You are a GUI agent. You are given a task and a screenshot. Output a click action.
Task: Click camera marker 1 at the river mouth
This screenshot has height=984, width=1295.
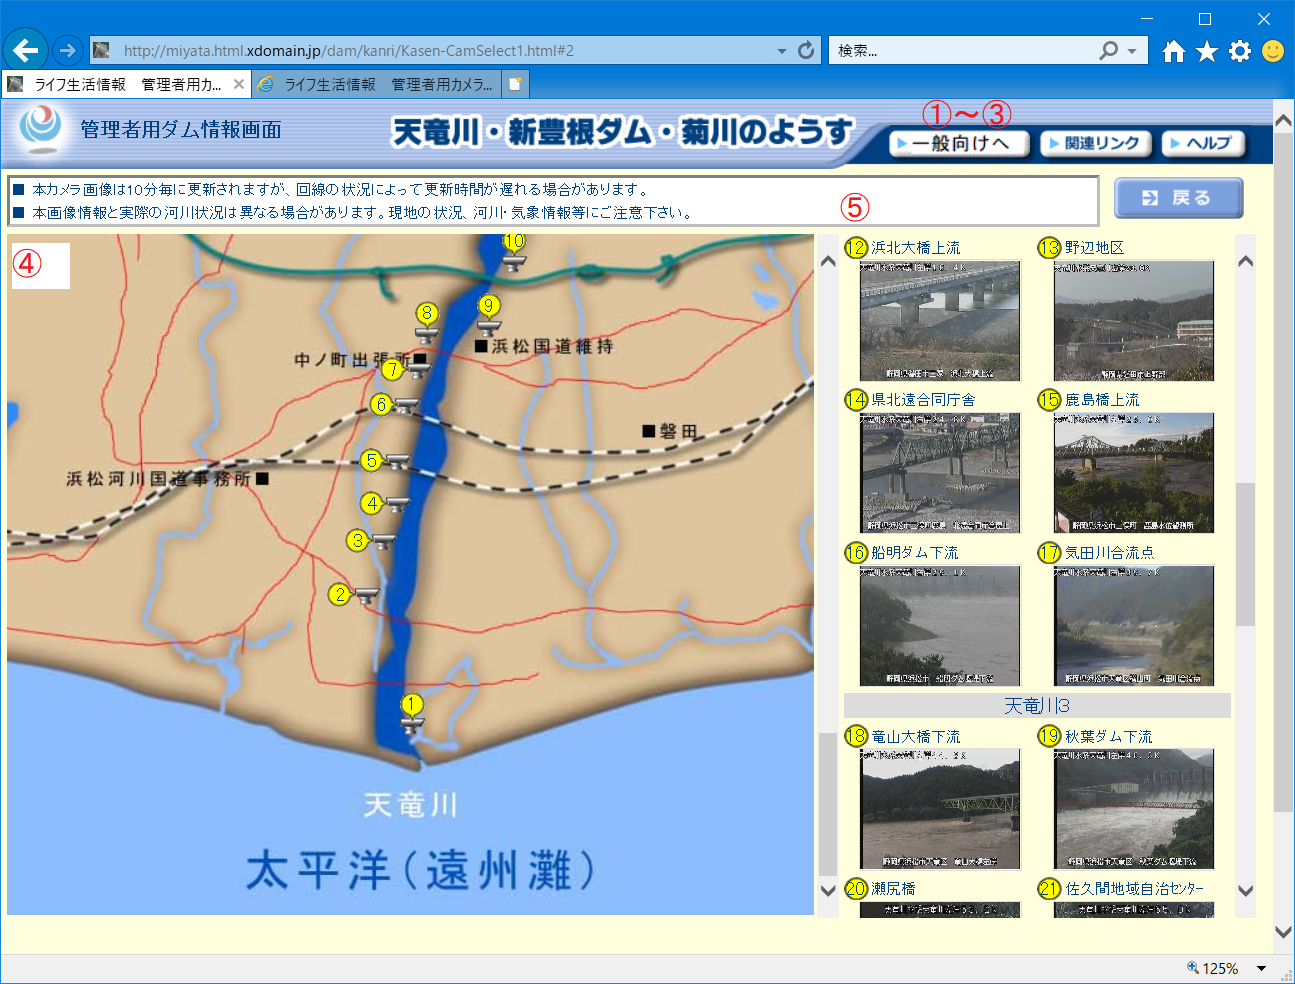pos(411,705)
